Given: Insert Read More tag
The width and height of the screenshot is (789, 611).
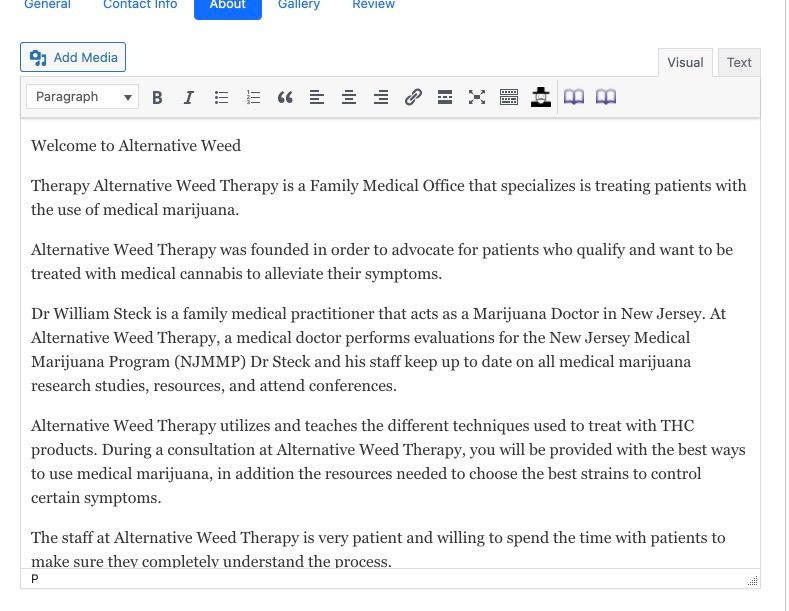Looking at the screenshot, I should point(445,97).
